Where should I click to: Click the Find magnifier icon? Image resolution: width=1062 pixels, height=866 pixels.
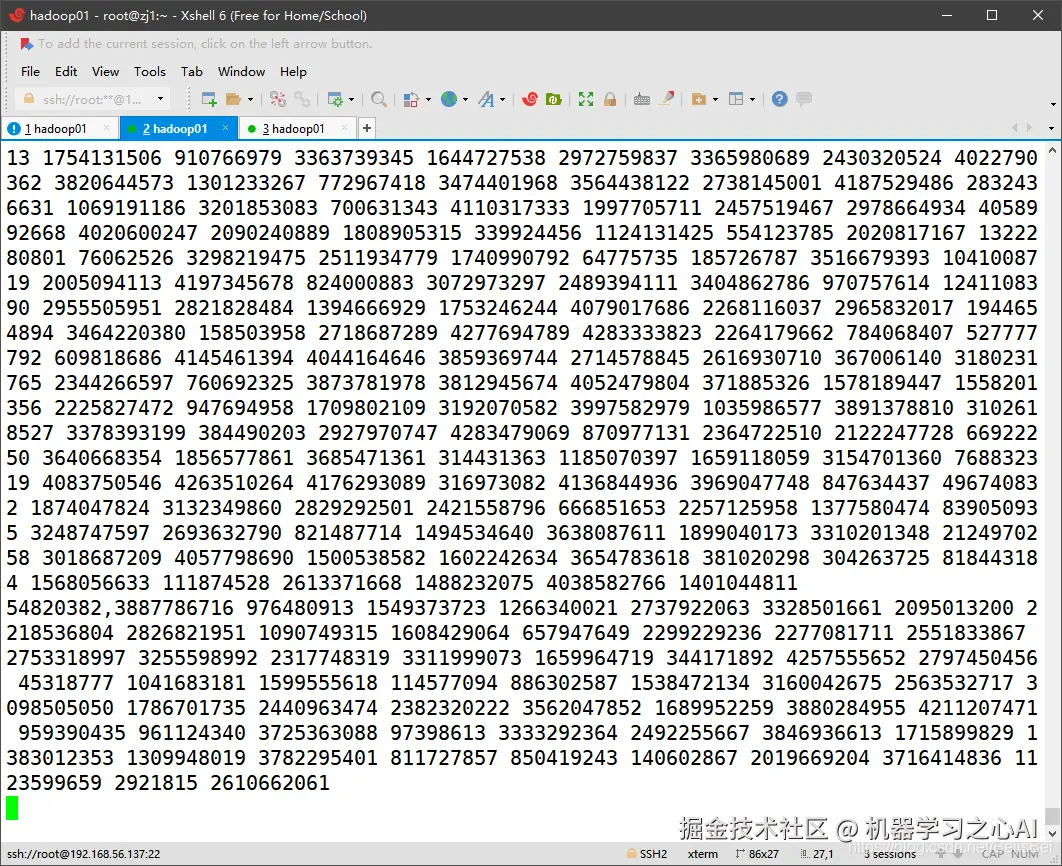(x=379, y=100)
